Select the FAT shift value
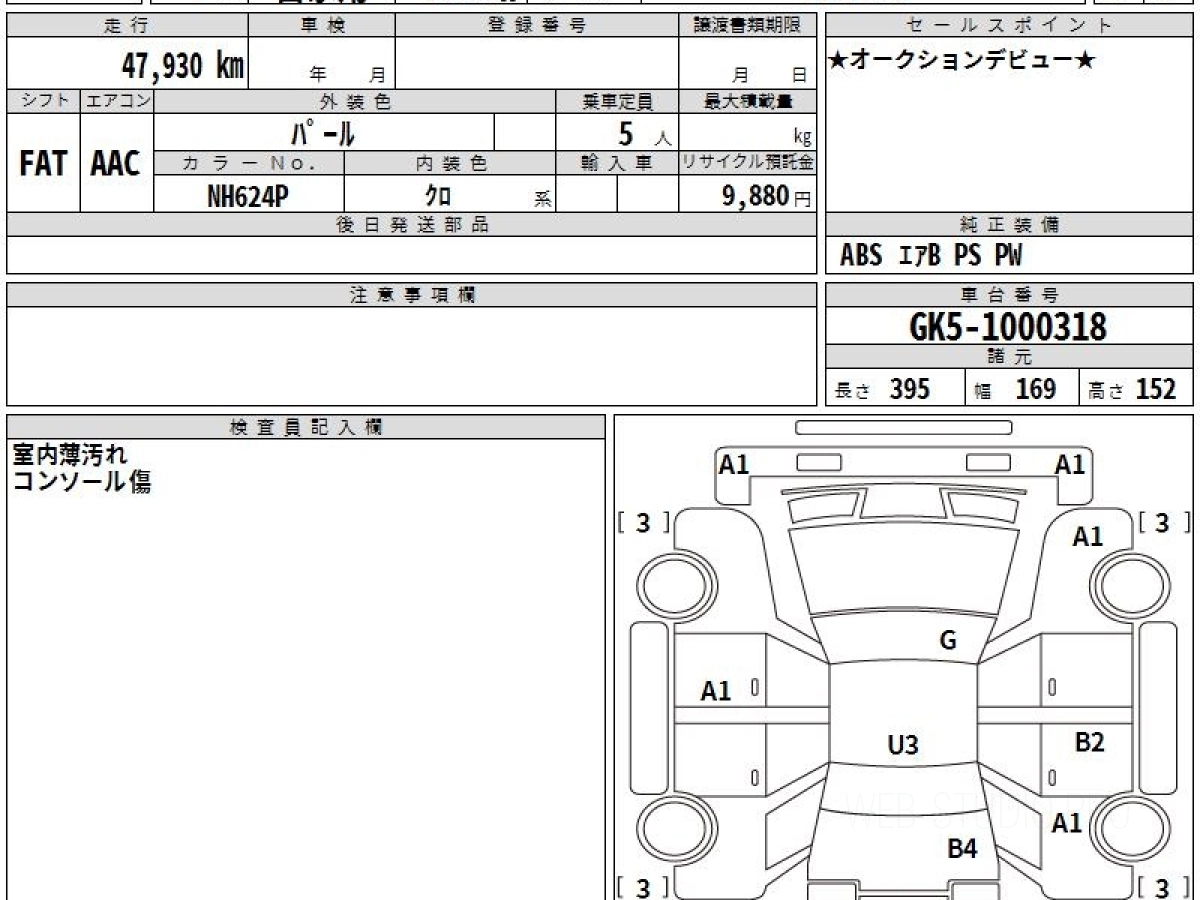The width and height of the screenshot is (1200, 900). pos(43,163)
